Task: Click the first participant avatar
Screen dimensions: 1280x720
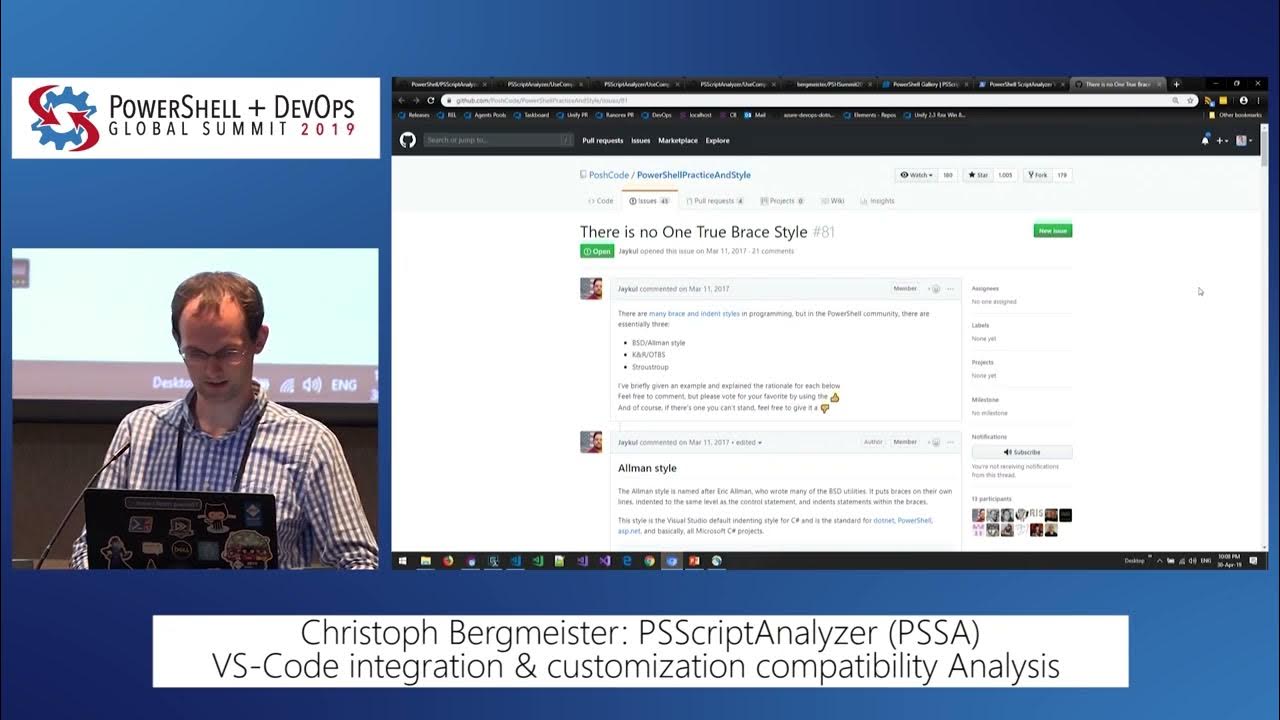Action: coord(979,515)
